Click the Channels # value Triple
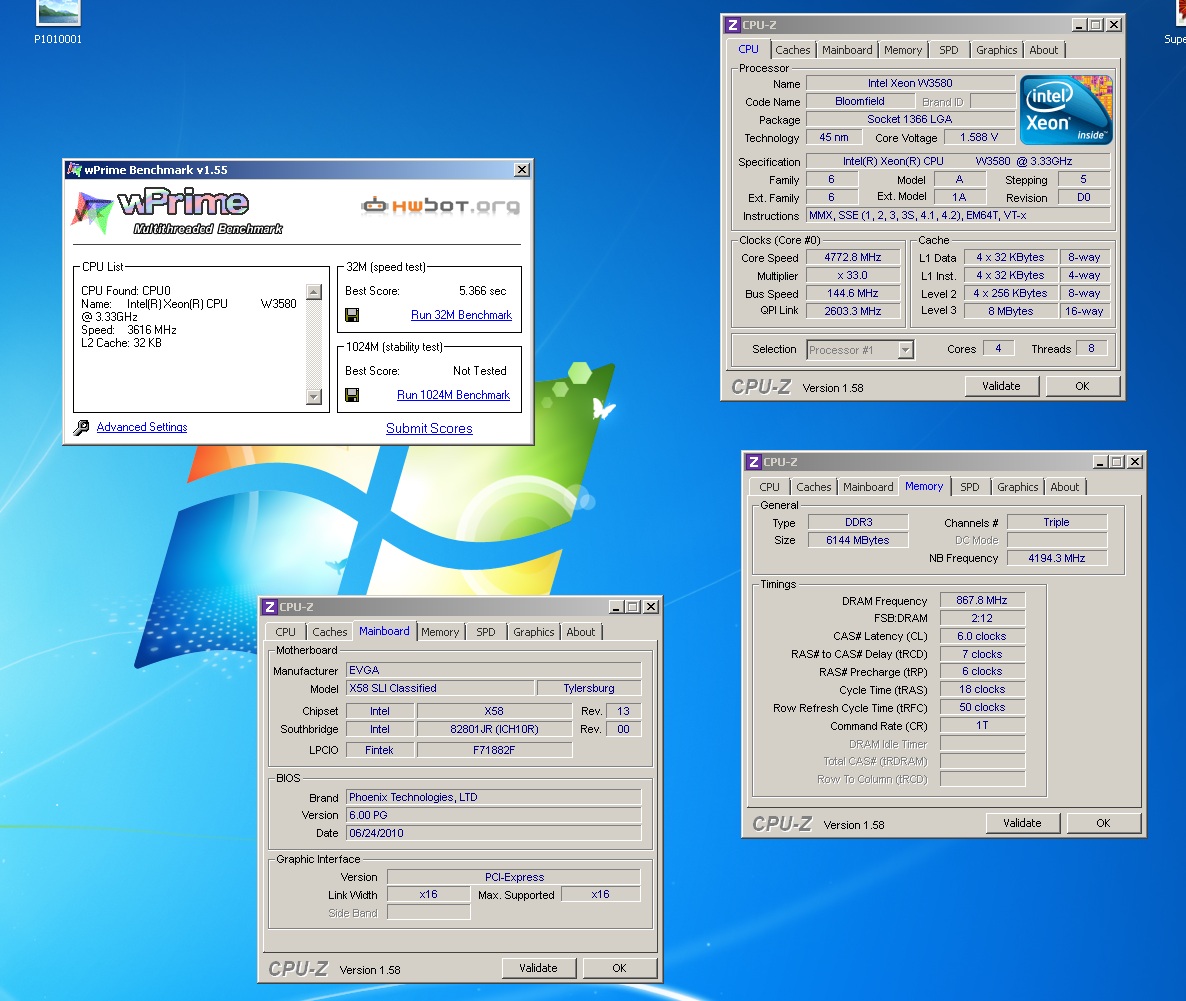 click(1057, 522)
